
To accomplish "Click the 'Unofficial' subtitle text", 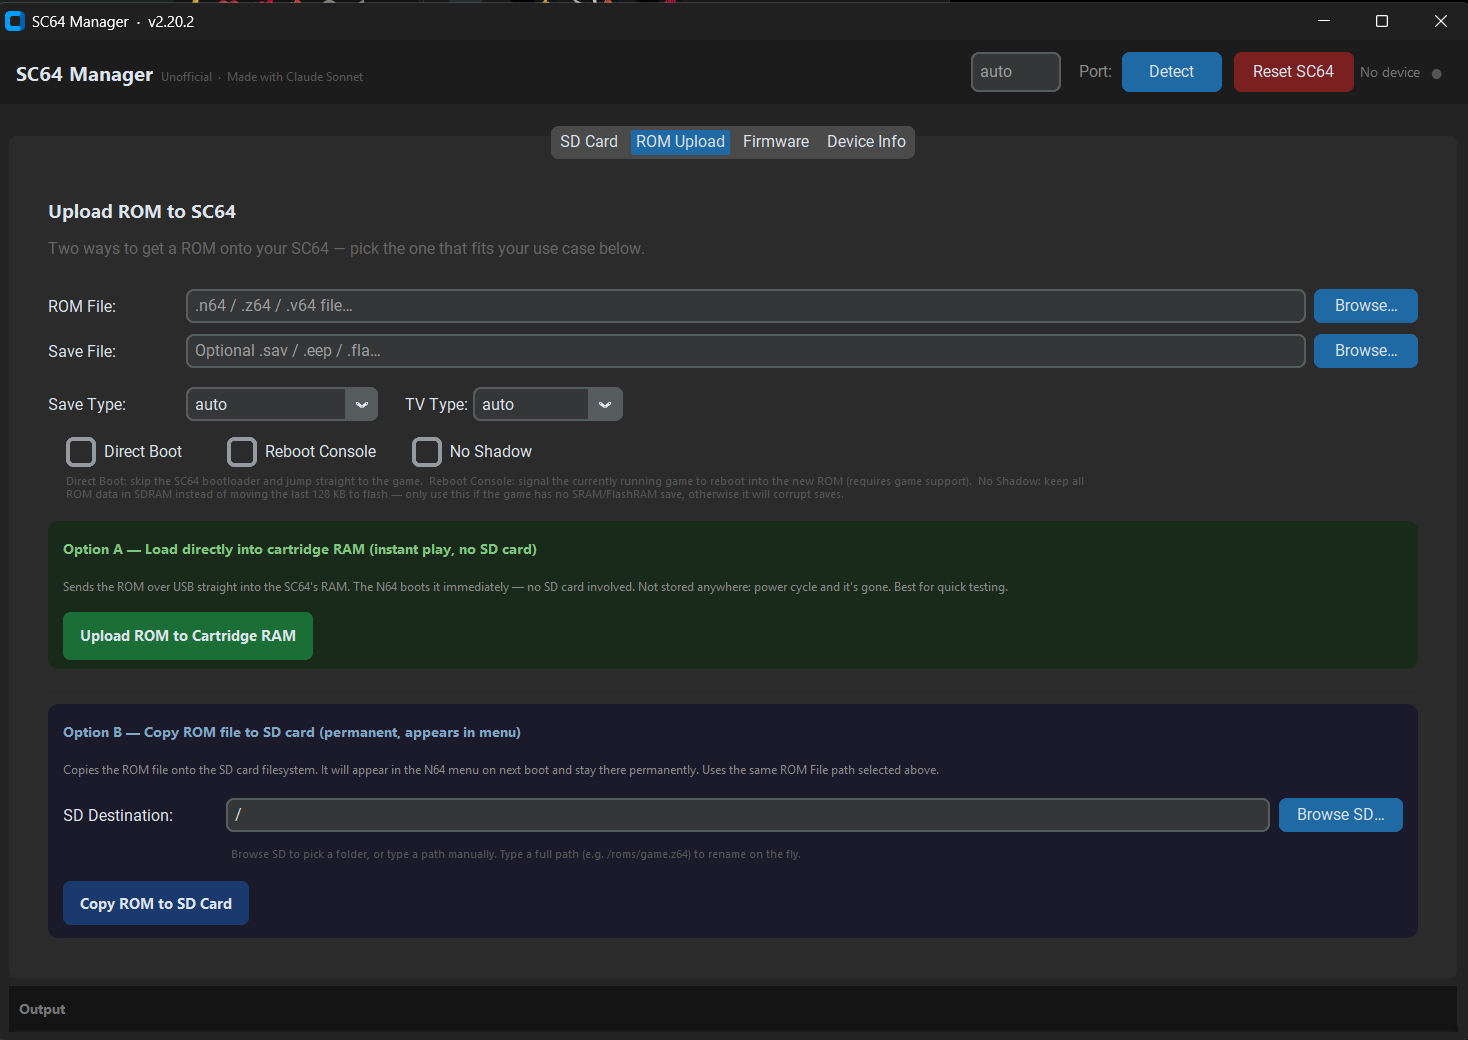I will click(187, 77).
